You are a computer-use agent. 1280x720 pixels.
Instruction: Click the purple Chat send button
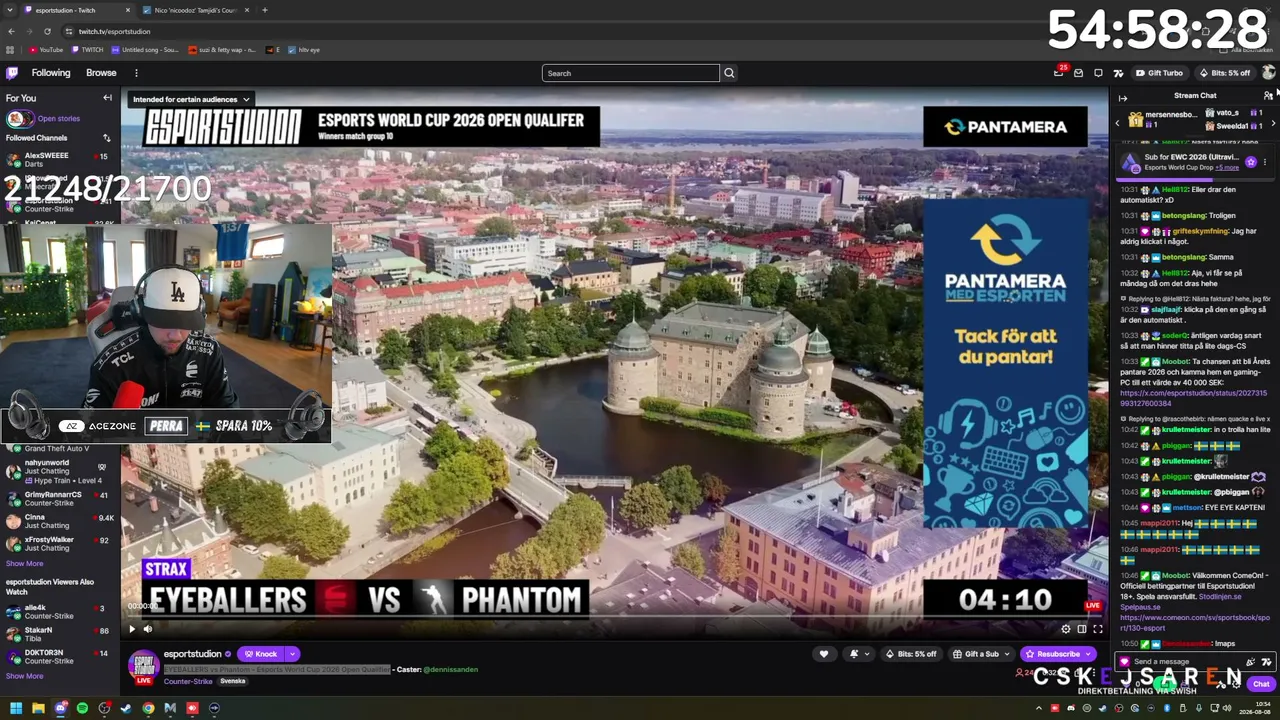point(1261,684)
